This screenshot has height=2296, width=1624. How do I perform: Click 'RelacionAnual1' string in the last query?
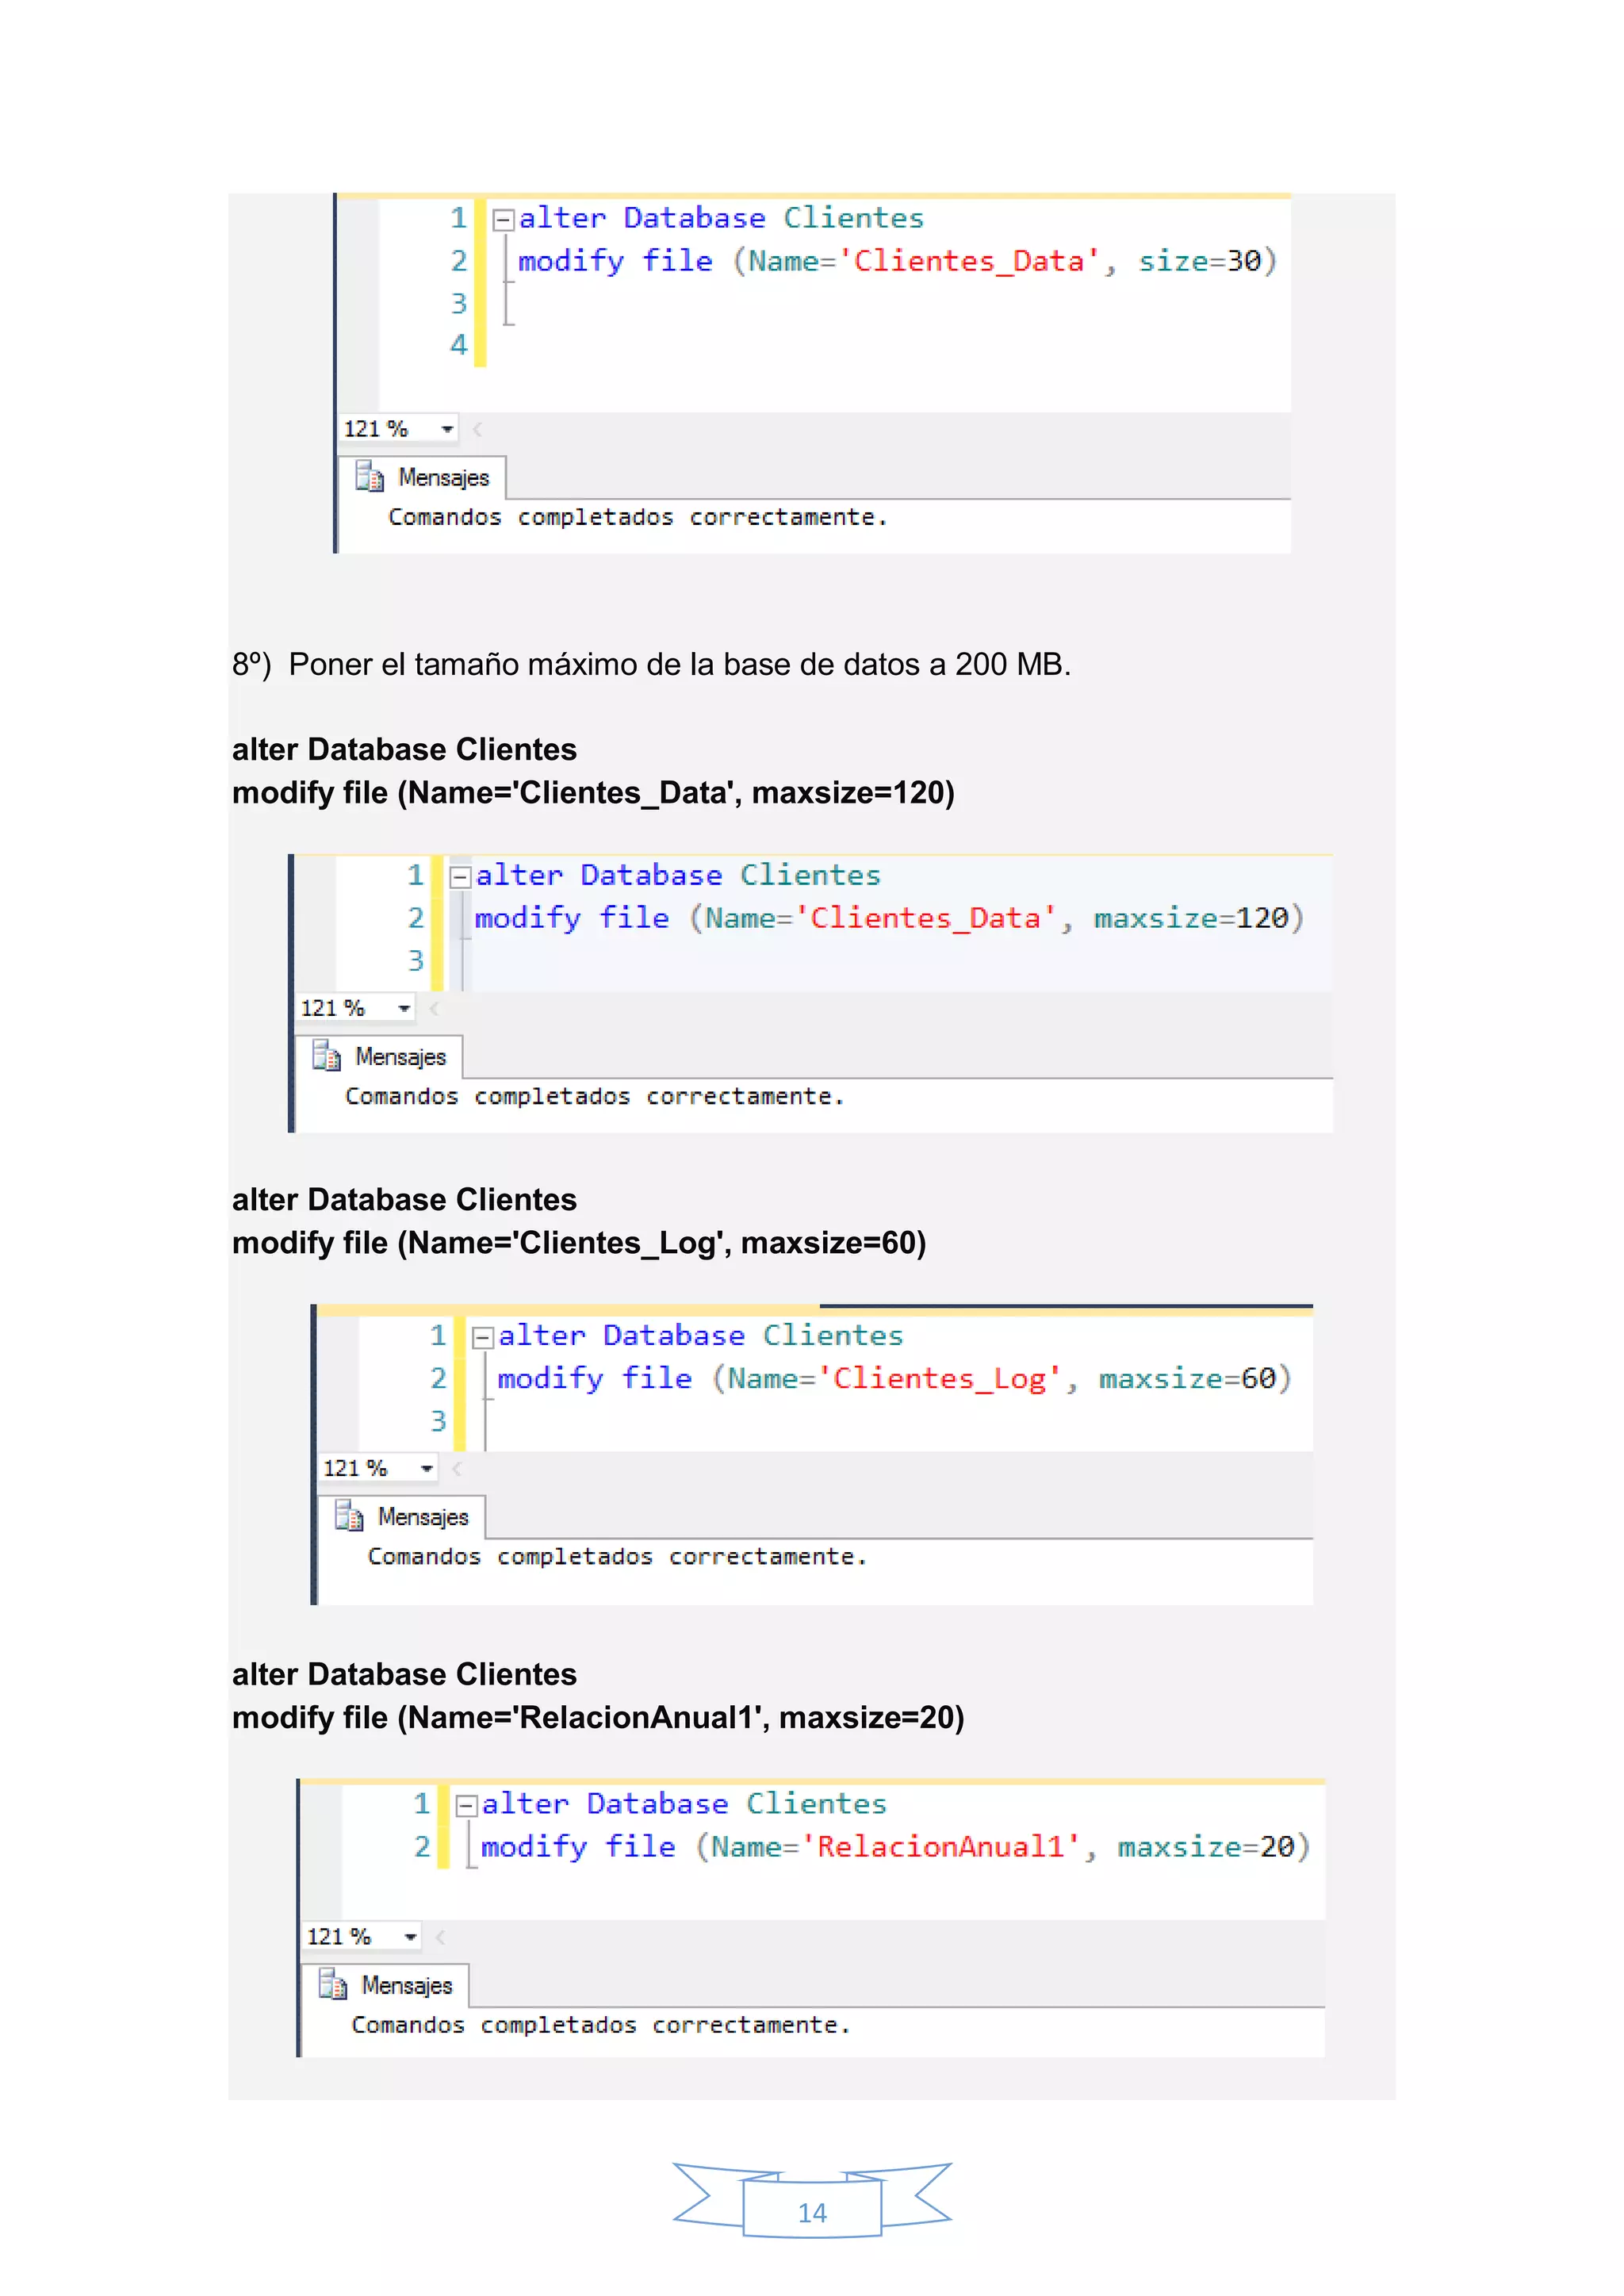pos(941,1847)
